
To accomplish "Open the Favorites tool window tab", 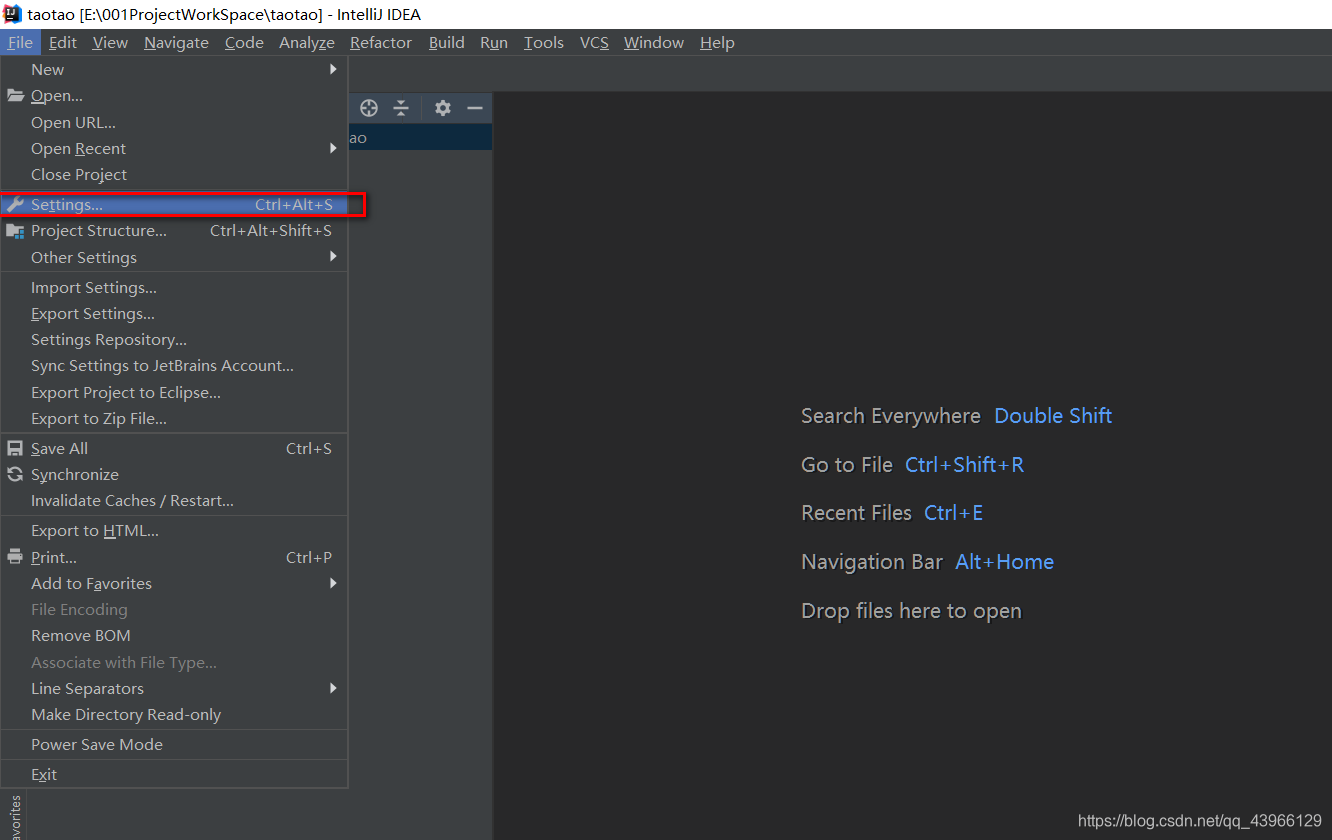I will point(13,817).
